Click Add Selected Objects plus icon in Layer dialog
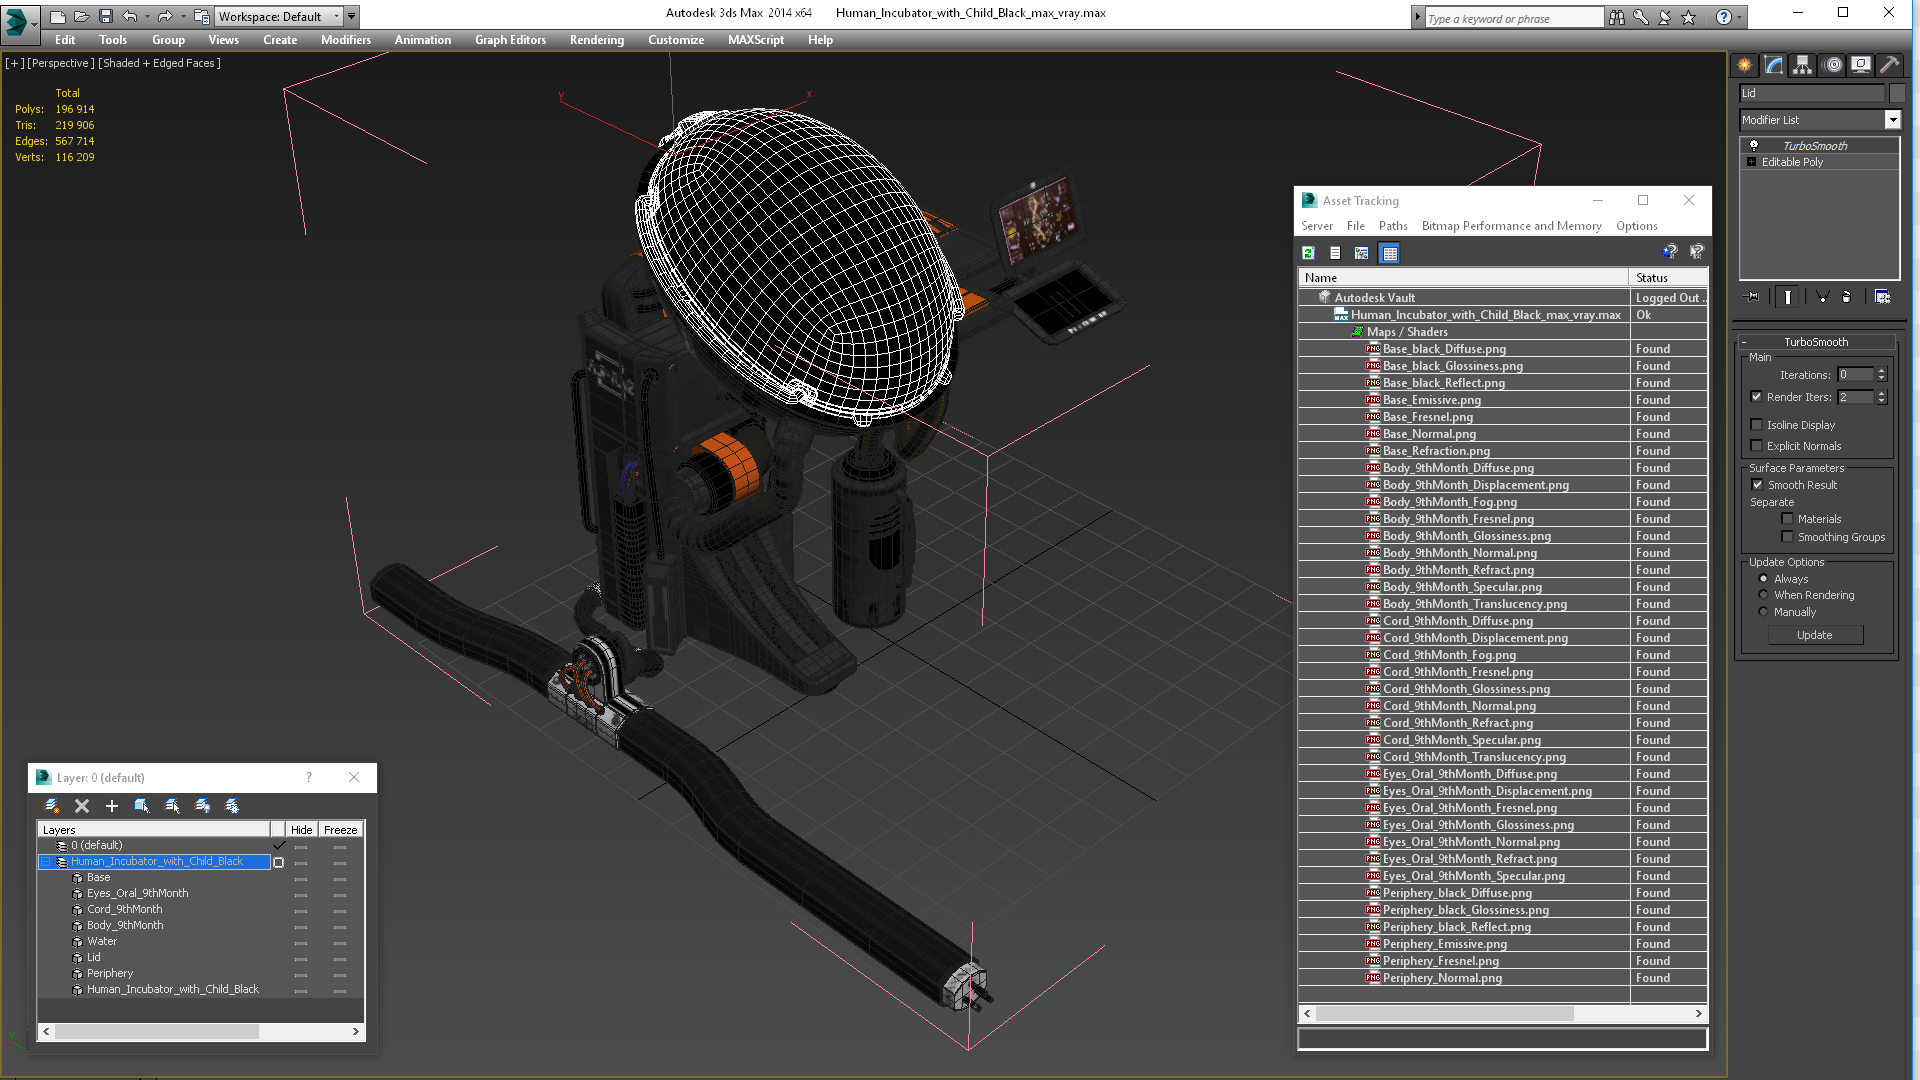 pos(112,806)
